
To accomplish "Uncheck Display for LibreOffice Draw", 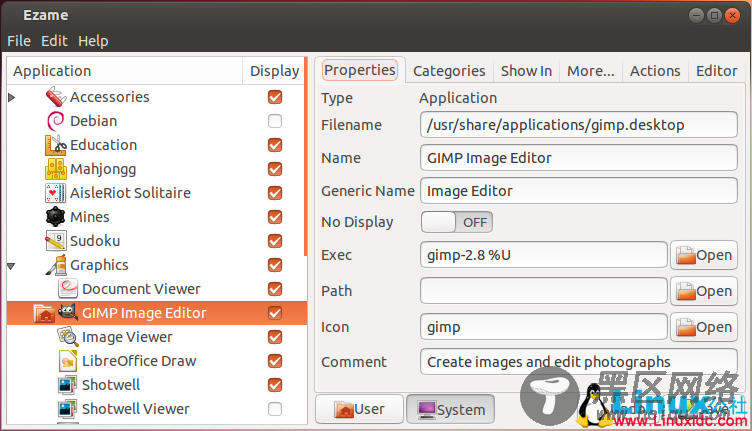I will coord(275,361).
